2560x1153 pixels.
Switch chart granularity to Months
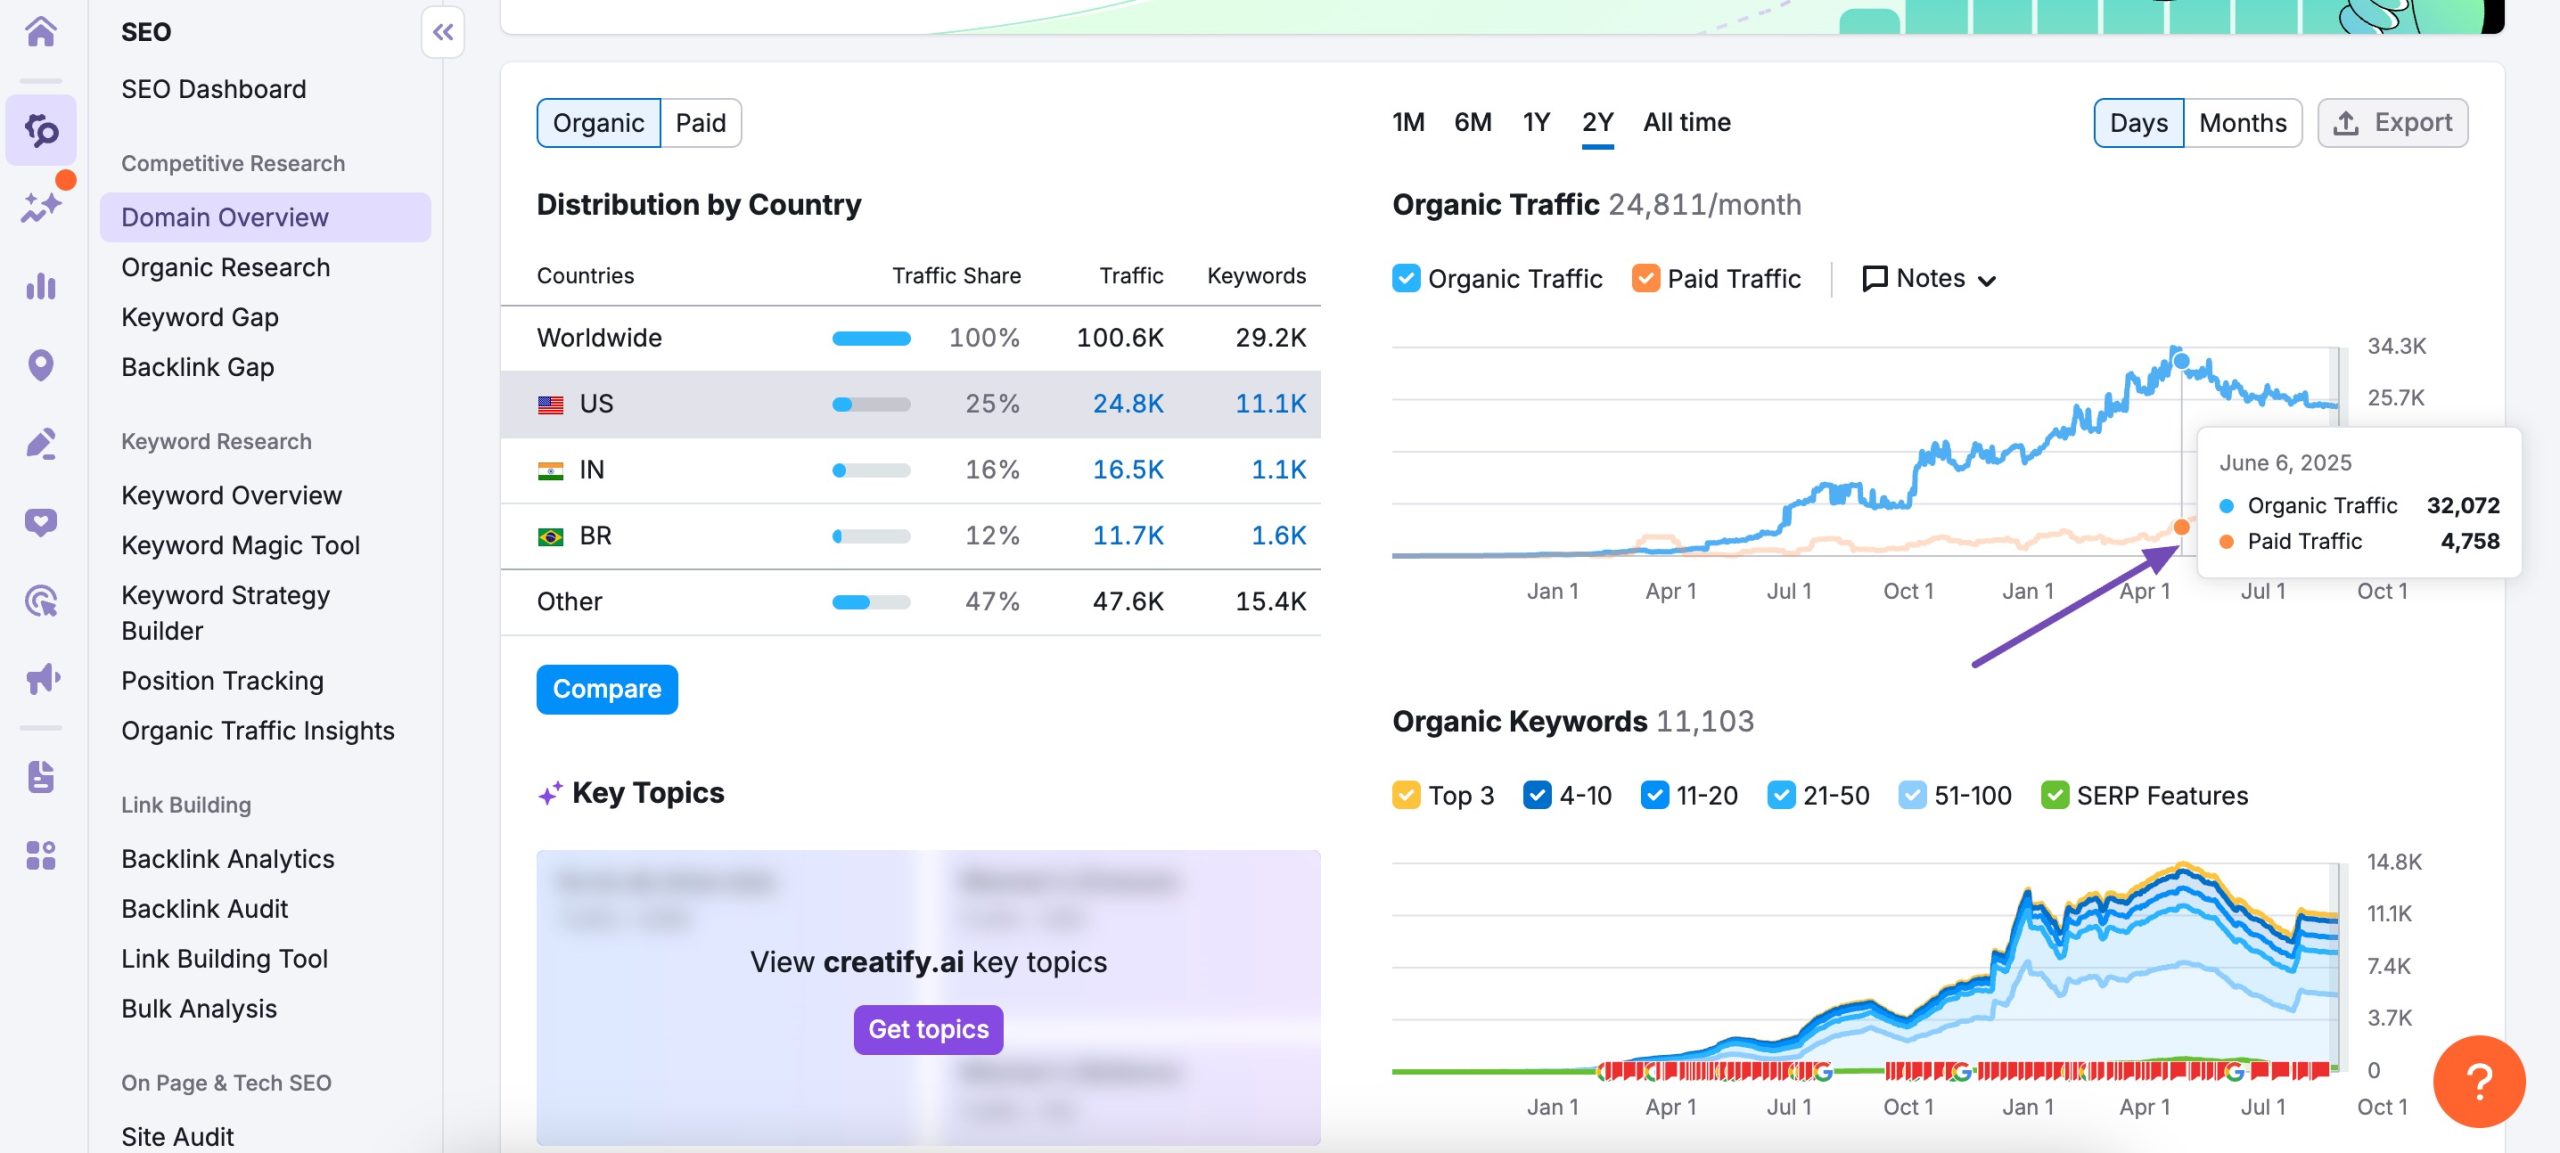coord(2242,122)
